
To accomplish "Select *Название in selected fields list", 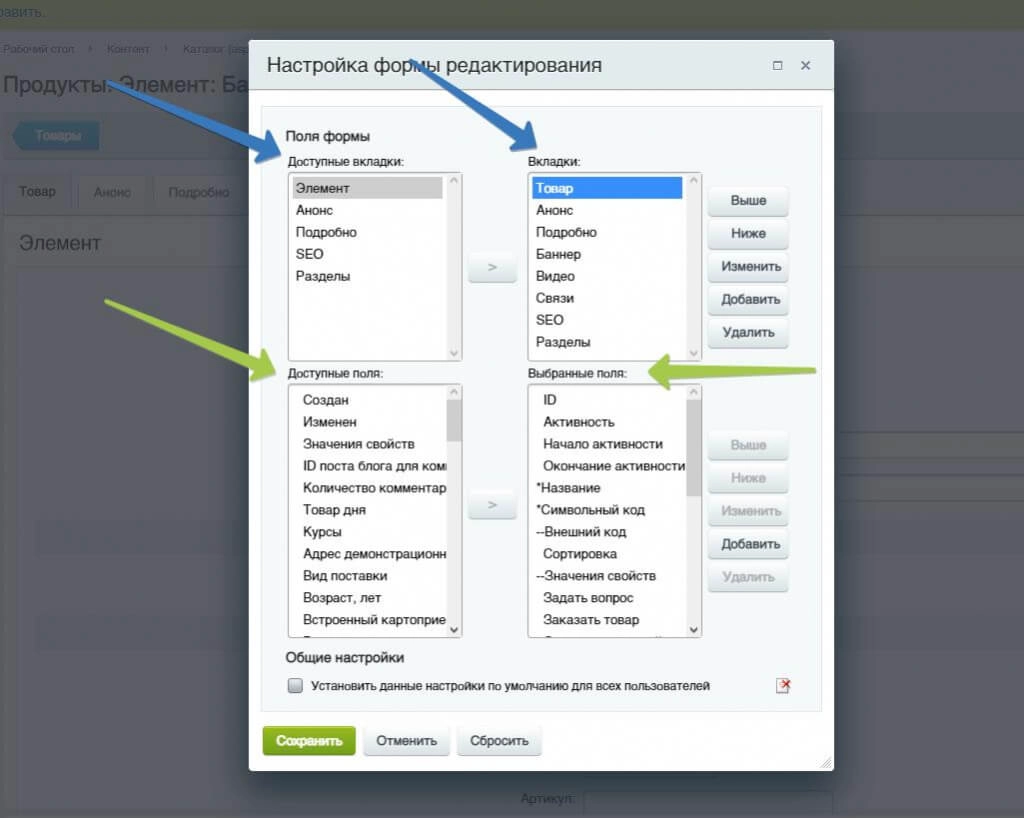I will [609, 488].
